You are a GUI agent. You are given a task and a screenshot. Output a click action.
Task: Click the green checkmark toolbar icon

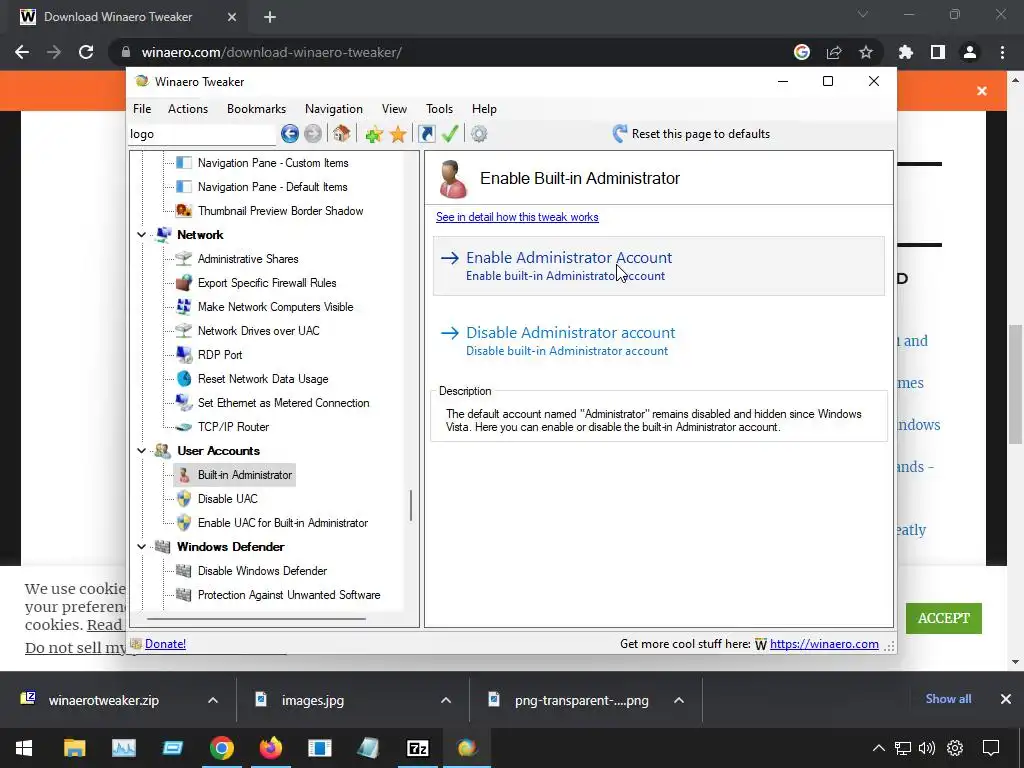(x=450, y=134)
